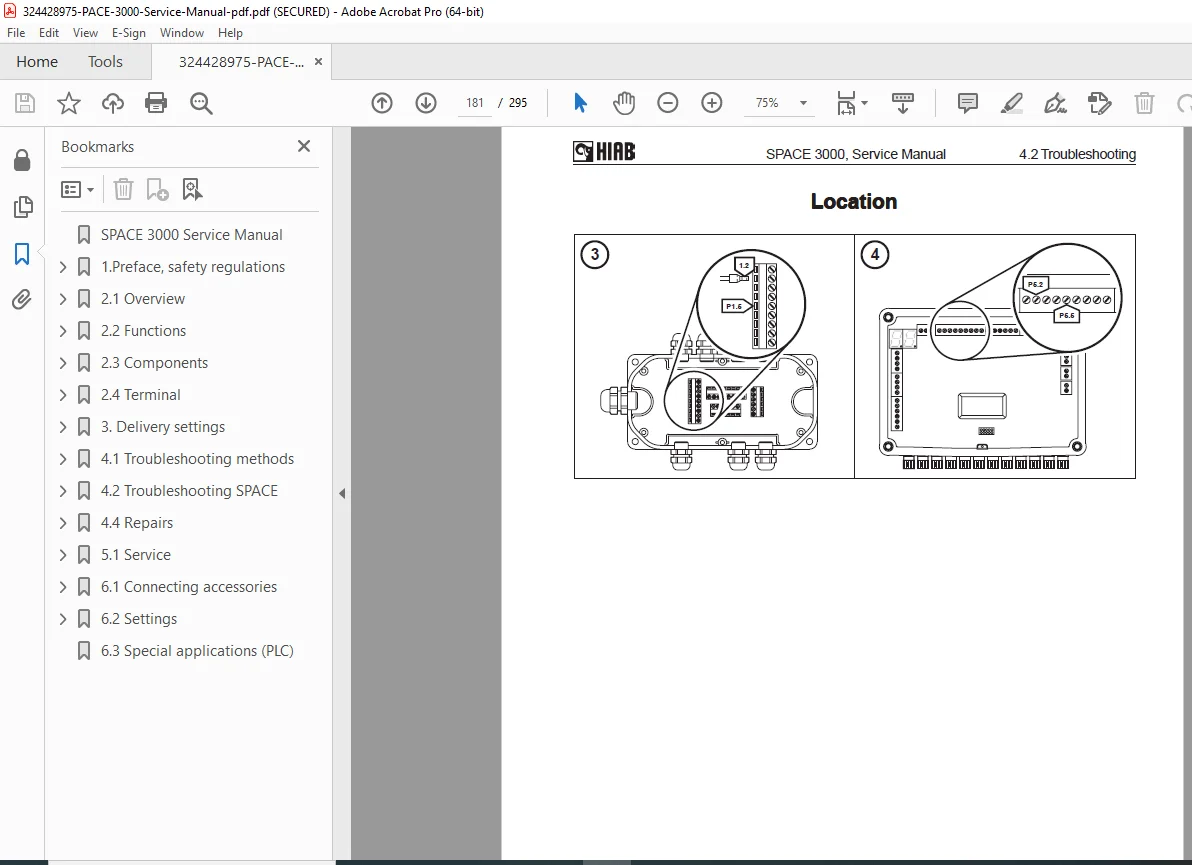This screenshot has height=865, width=1192.
Task: Print the document using the printer icon
Action: (x=156, y=103)
